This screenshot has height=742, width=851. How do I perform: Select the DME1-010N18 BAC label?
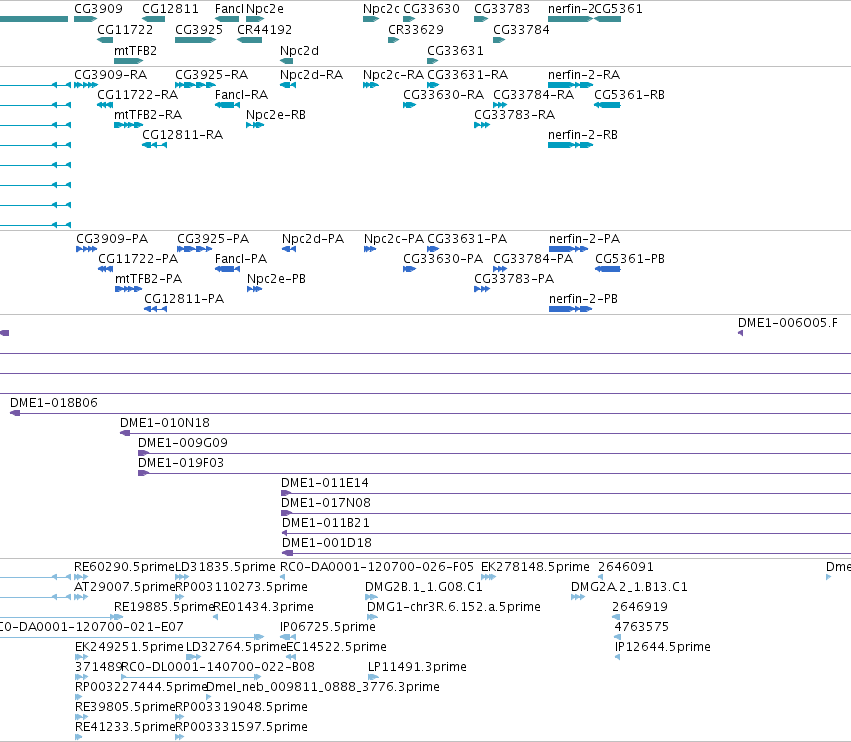click(165, 423)
